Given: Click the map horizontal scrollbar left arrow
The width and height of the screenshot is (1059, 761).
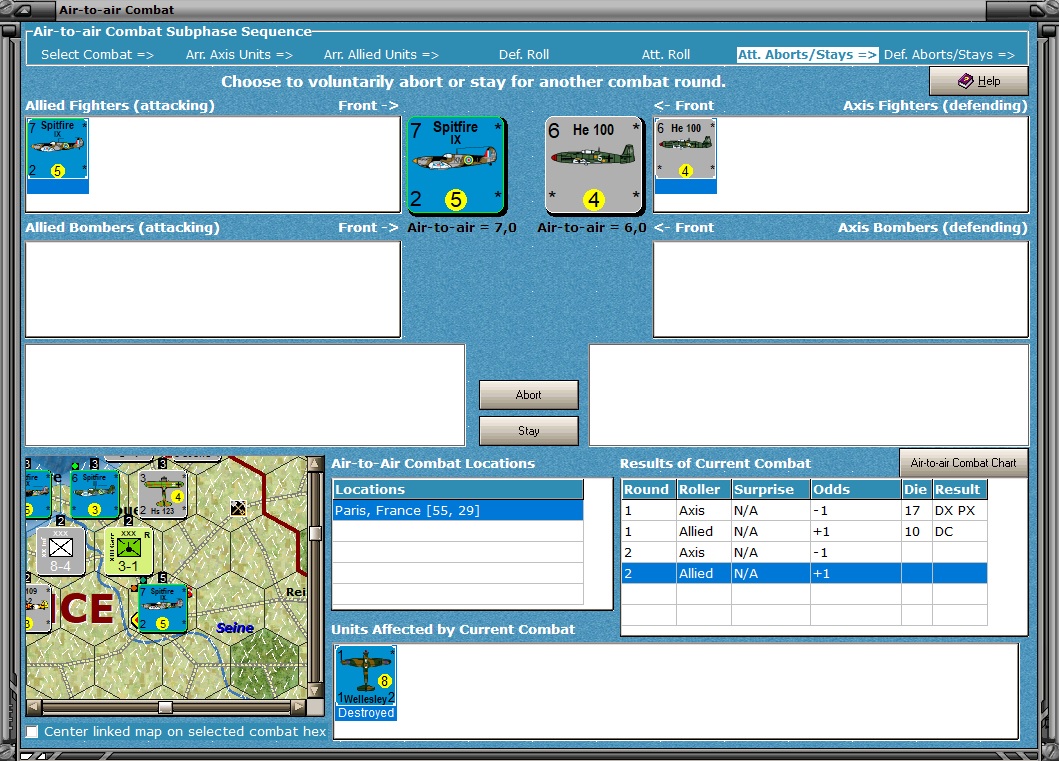Looking at the screenshot, I should pyautogui.click(x=34, y=707).
